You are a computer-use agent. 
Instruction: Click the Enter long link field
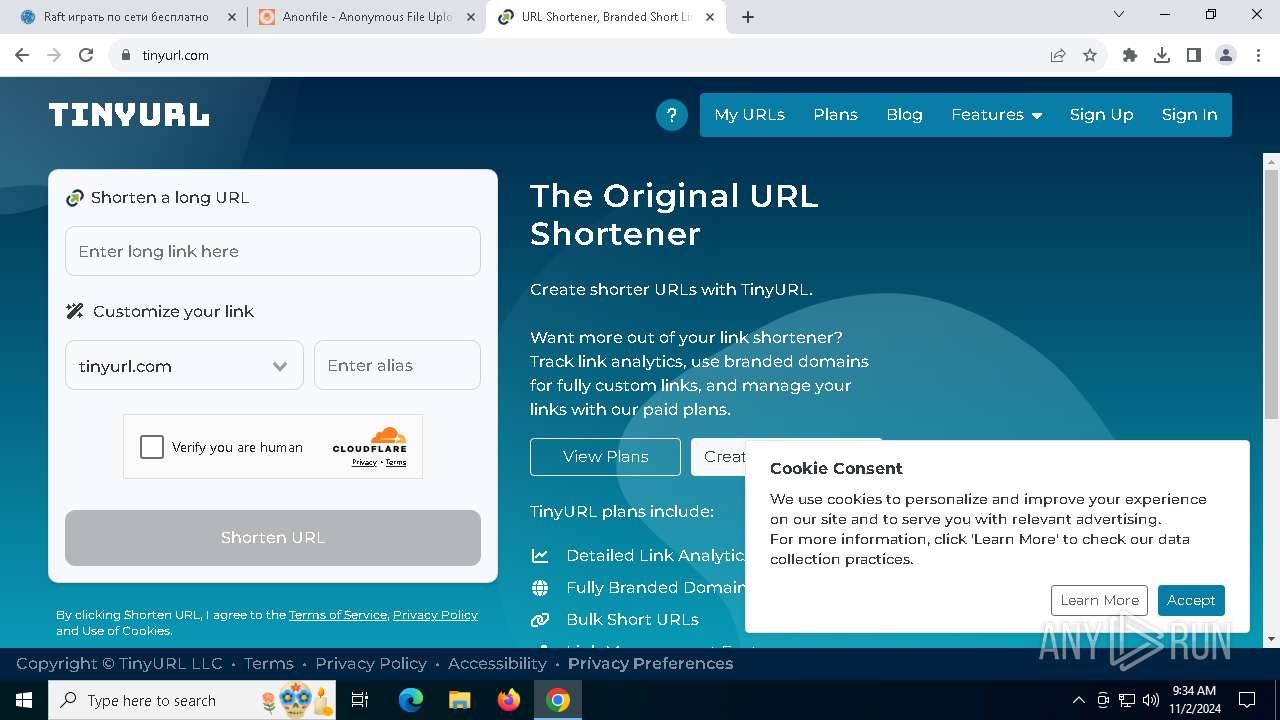pos(273,251)
